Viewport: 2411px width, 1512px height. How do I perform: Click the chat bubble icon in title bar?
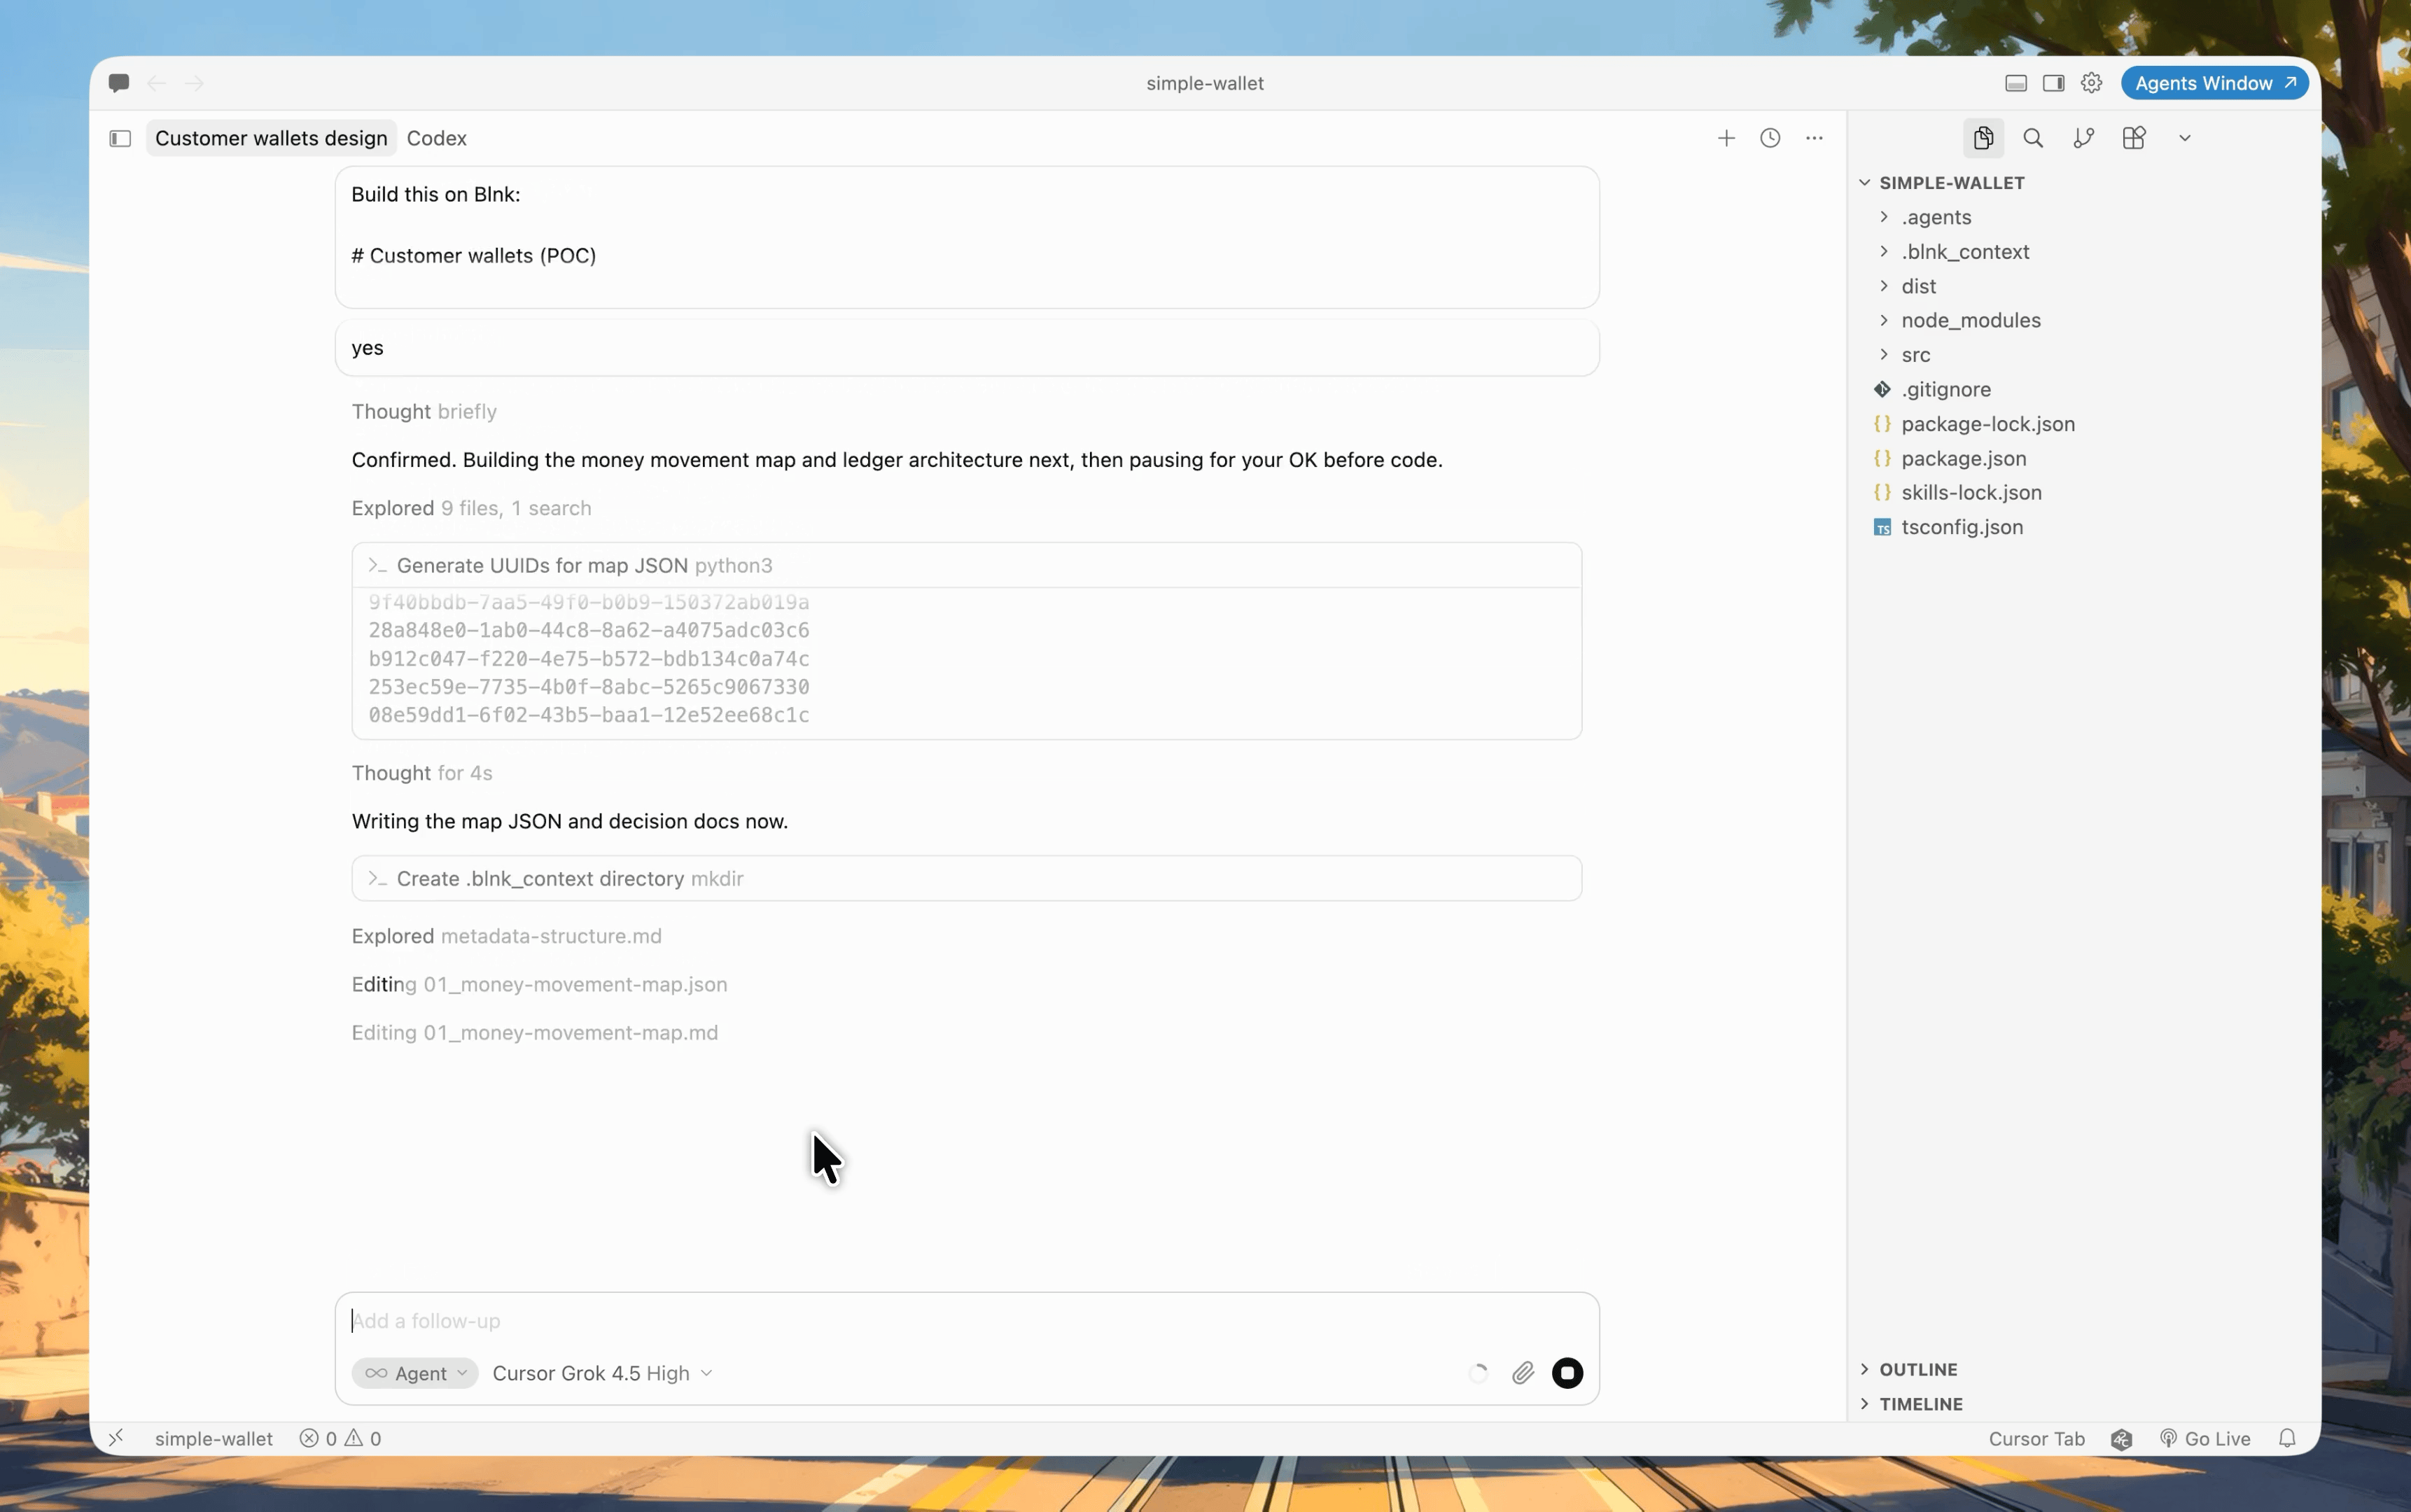tap(119, 83)
